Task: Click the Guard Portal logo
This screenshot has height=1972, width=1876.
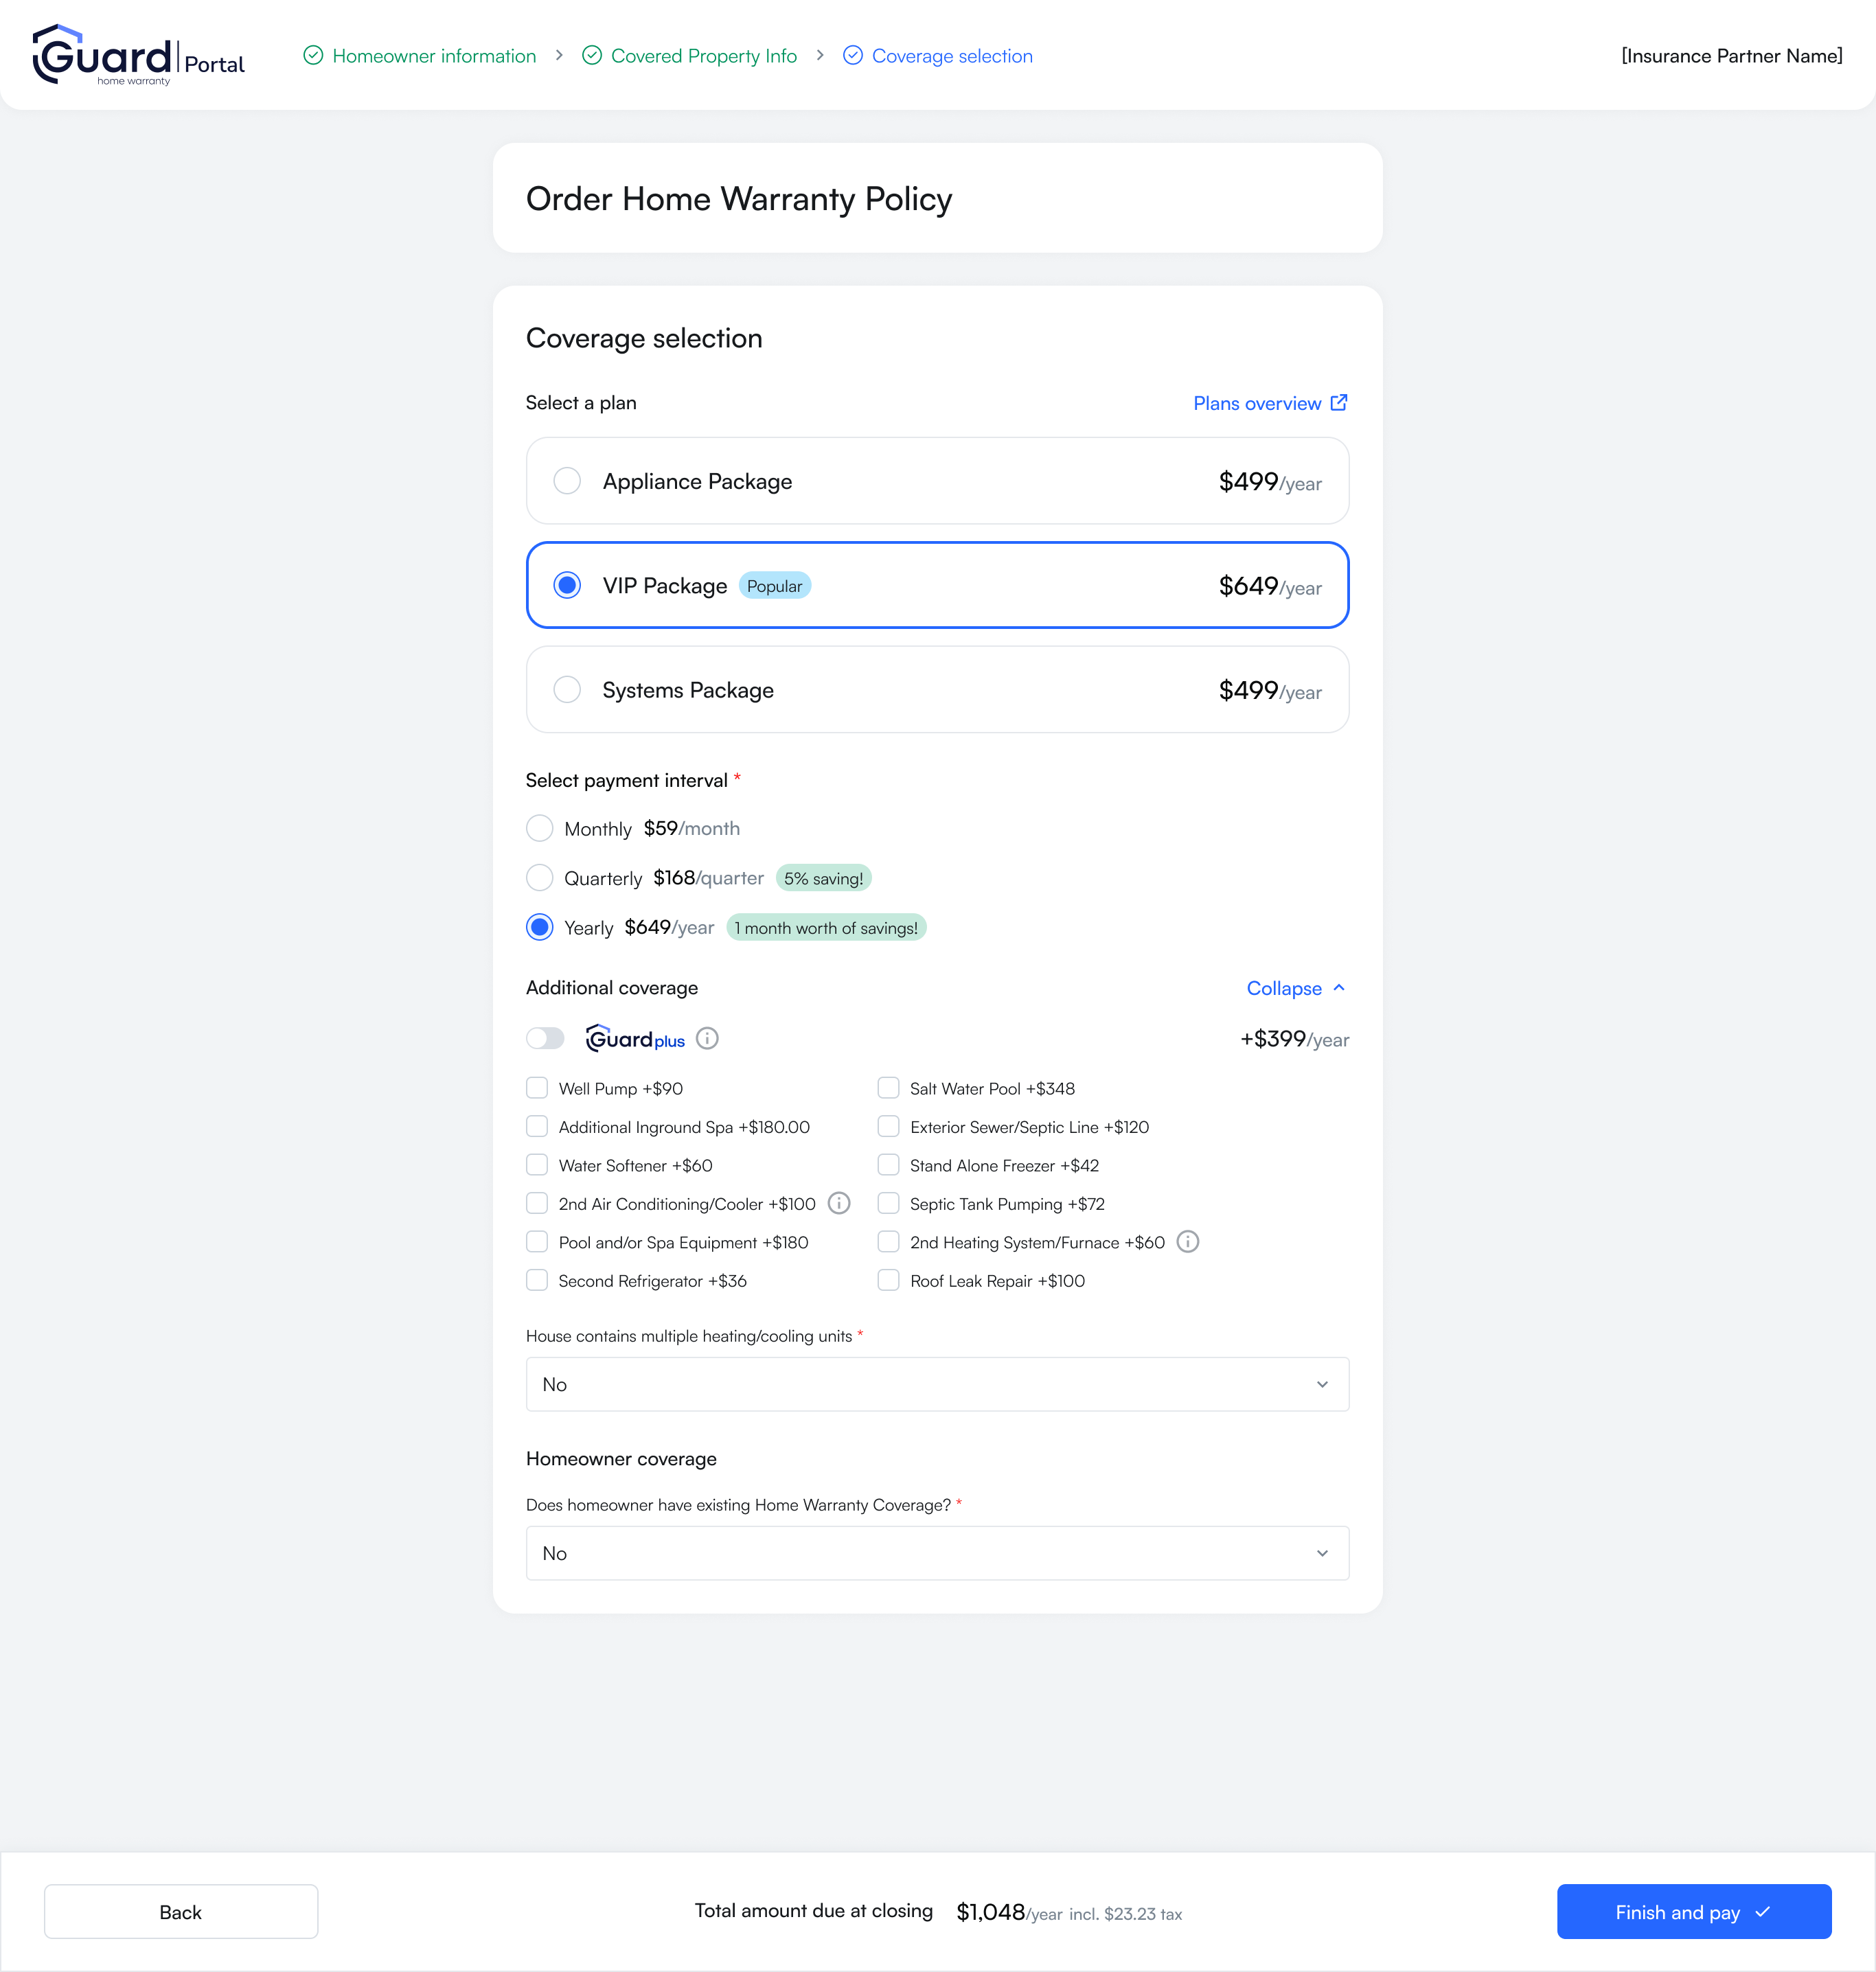Action: (x=138, y=56)
